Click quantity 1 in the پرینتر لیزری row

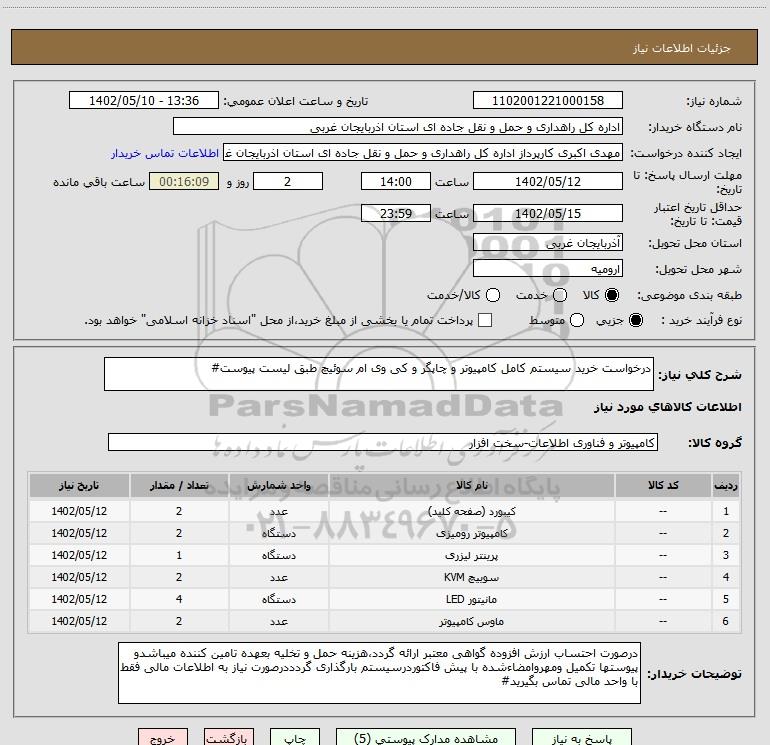[179, 555]
